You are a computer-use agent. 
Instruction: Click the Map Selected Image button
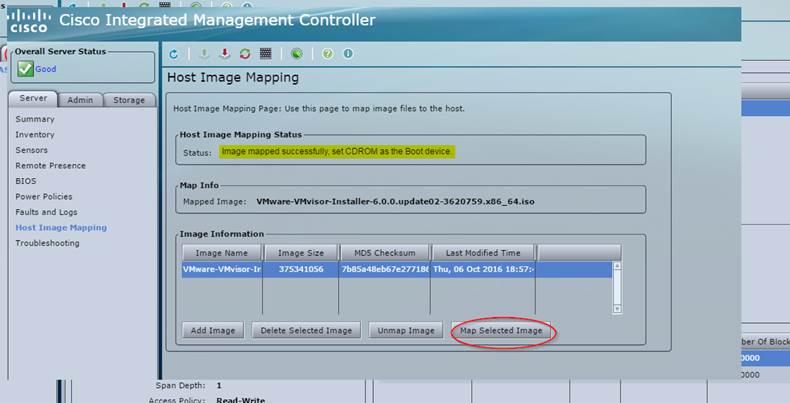pos(501,330)
